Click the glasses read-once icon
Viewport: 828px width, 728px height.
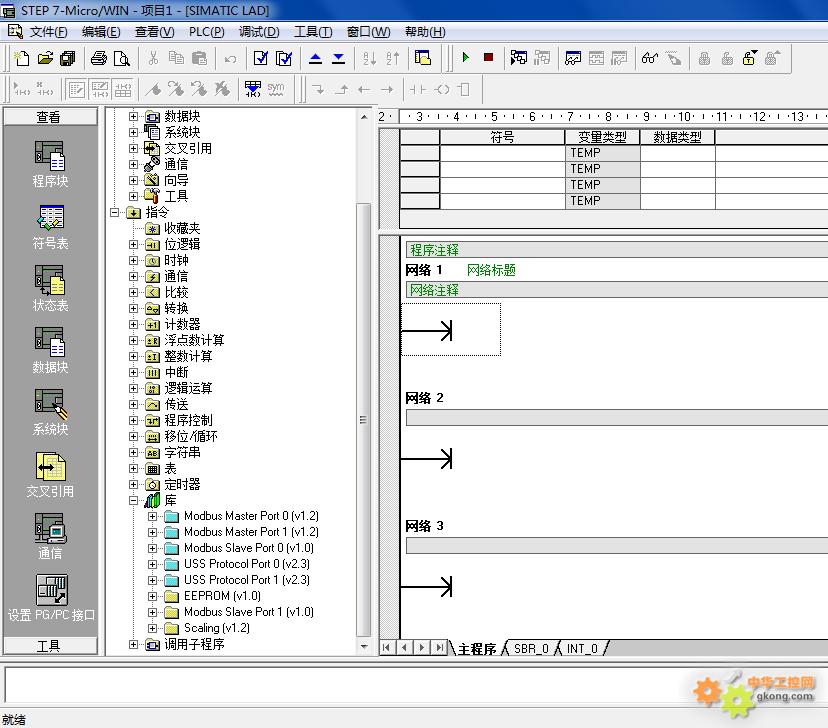pyautogui.click(x=650, y=58)
